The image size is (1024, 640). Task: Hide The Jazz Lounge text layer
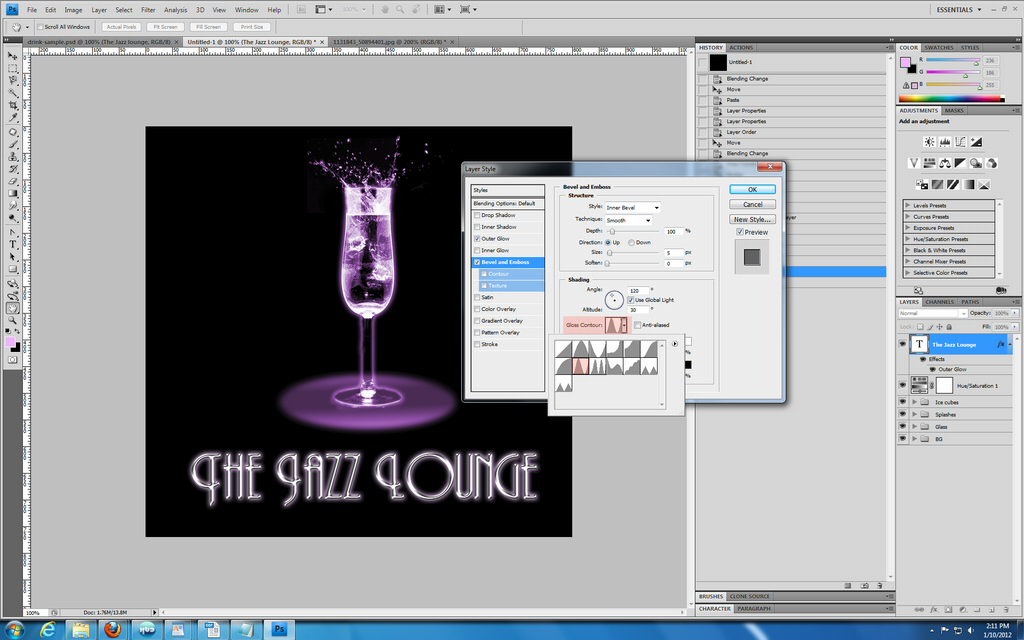point(903,344)
